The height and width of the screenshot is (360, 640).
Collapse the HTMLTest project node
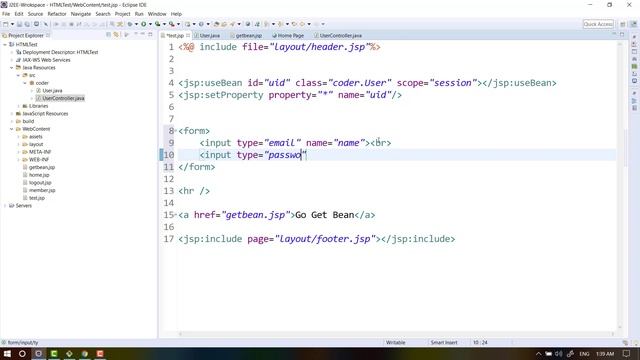5,44
